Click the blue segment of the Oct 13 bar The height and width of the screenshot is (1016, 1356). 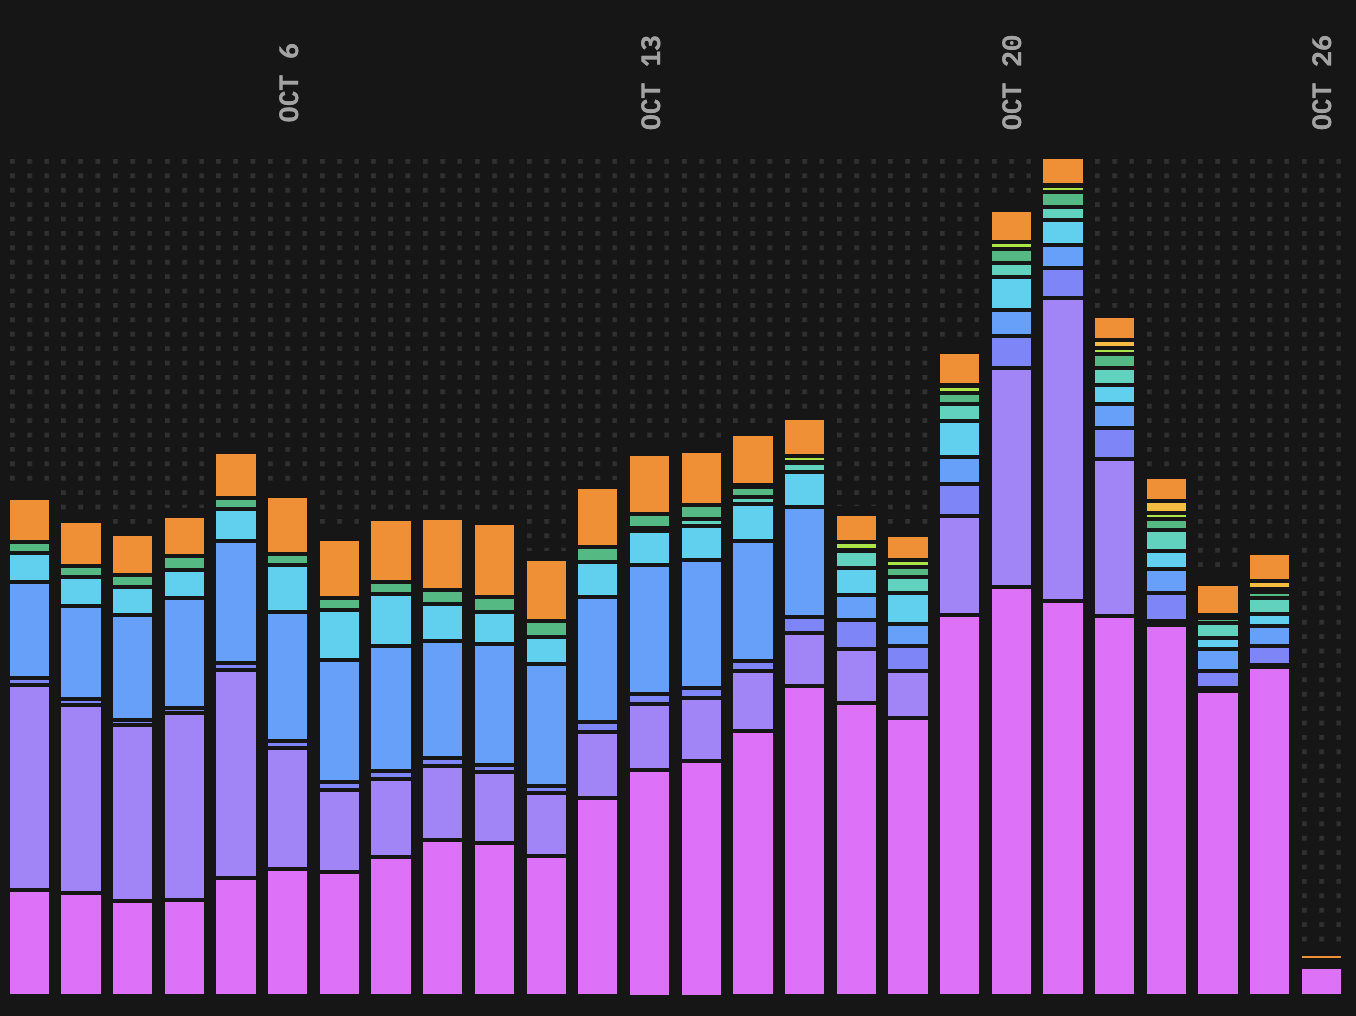649,630
